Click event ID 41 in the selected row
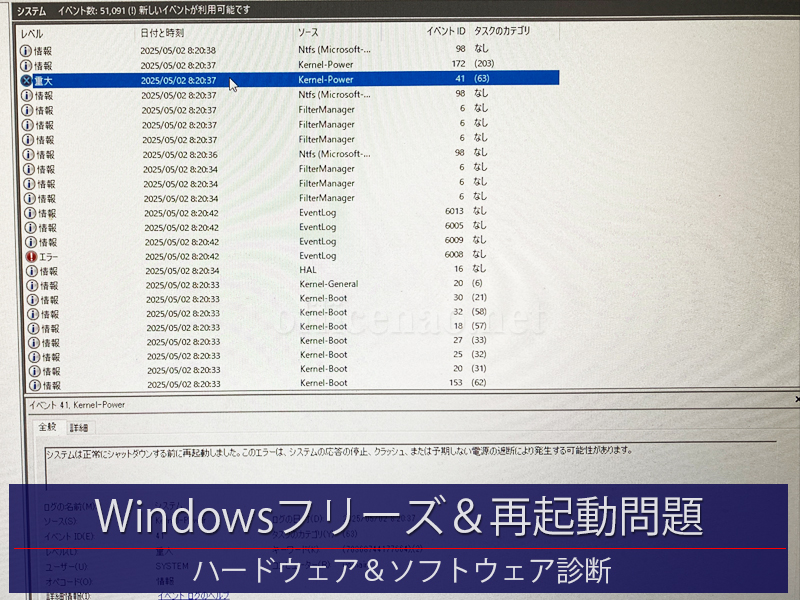 tap(460, 79)
